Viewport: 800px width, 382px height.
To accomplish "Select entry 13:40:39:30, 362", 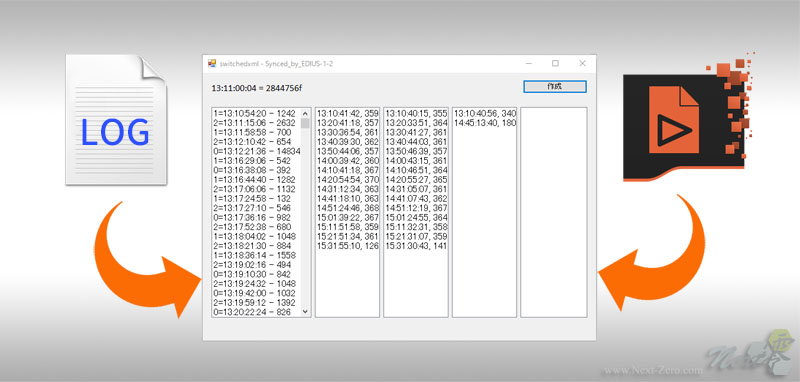I will (x=347, y=141).
